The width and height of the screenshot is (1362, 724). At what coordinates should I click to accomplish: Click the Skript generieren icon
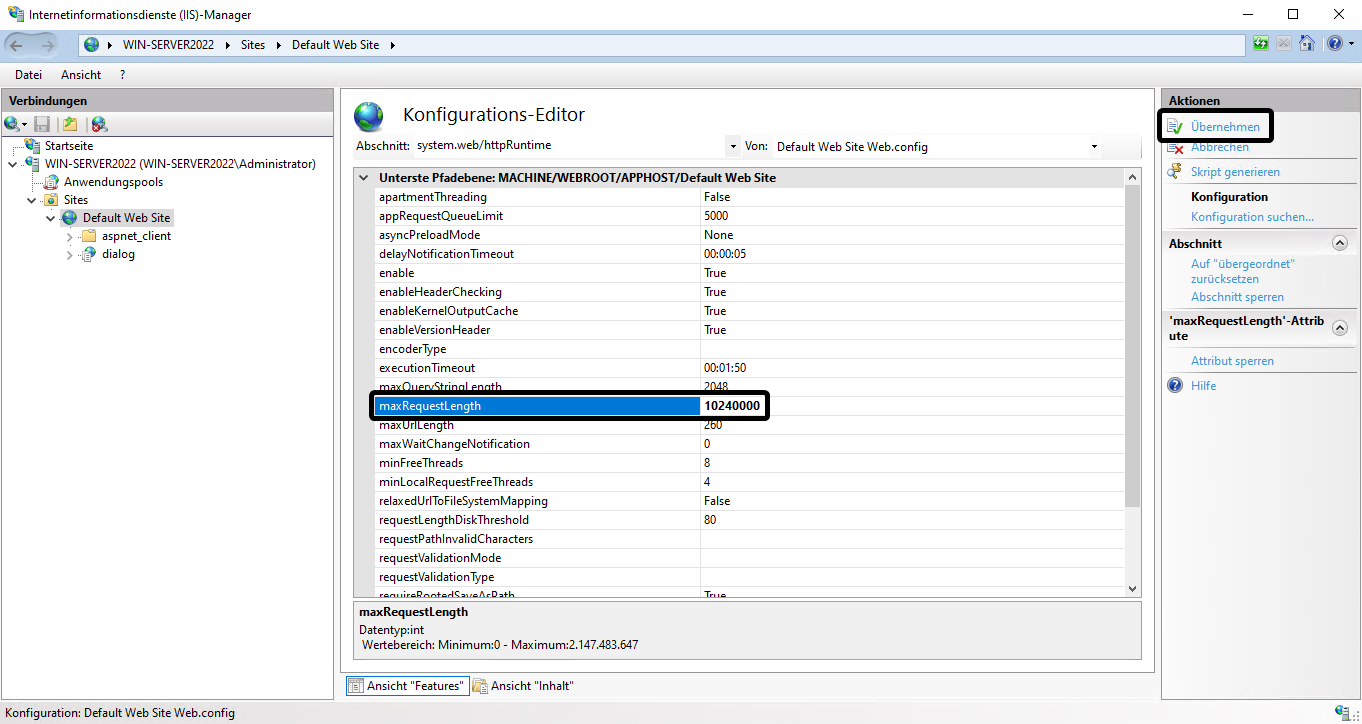point(1175,172)
